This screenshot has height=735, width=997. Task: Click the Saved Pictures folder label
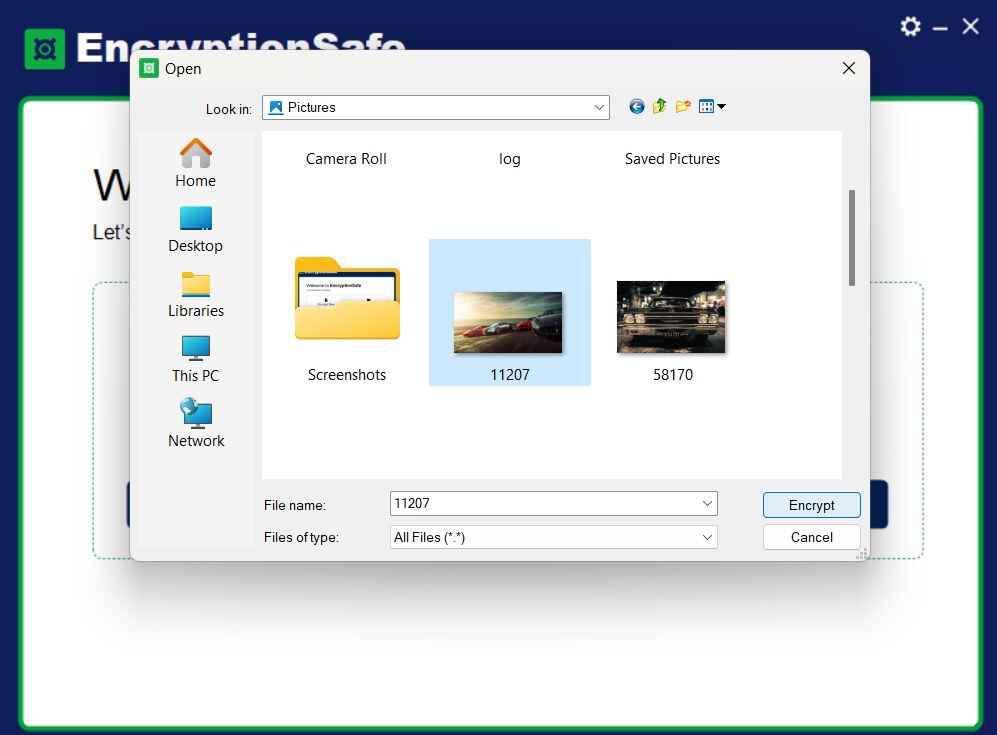click(x=672, y=158)
